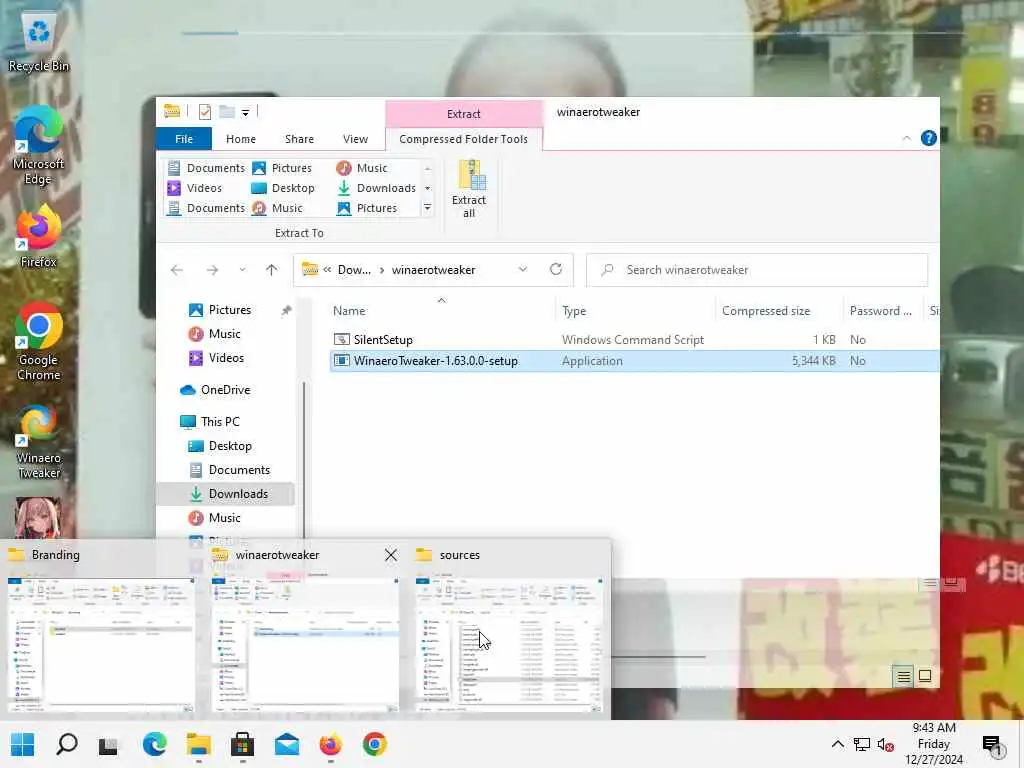Switch to Details view layout icon

903,677
